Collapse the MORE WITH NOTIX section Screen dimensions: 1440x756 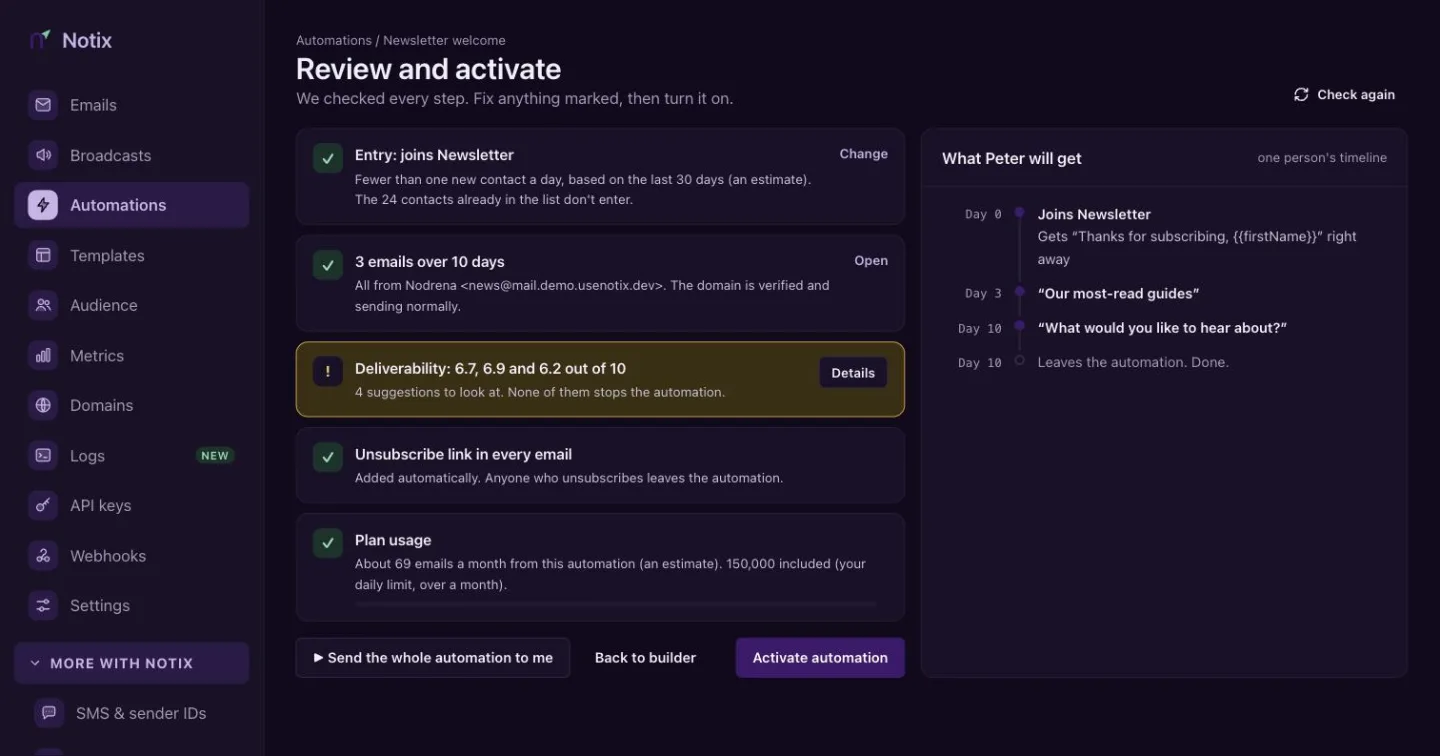click(x=132, y=663)
